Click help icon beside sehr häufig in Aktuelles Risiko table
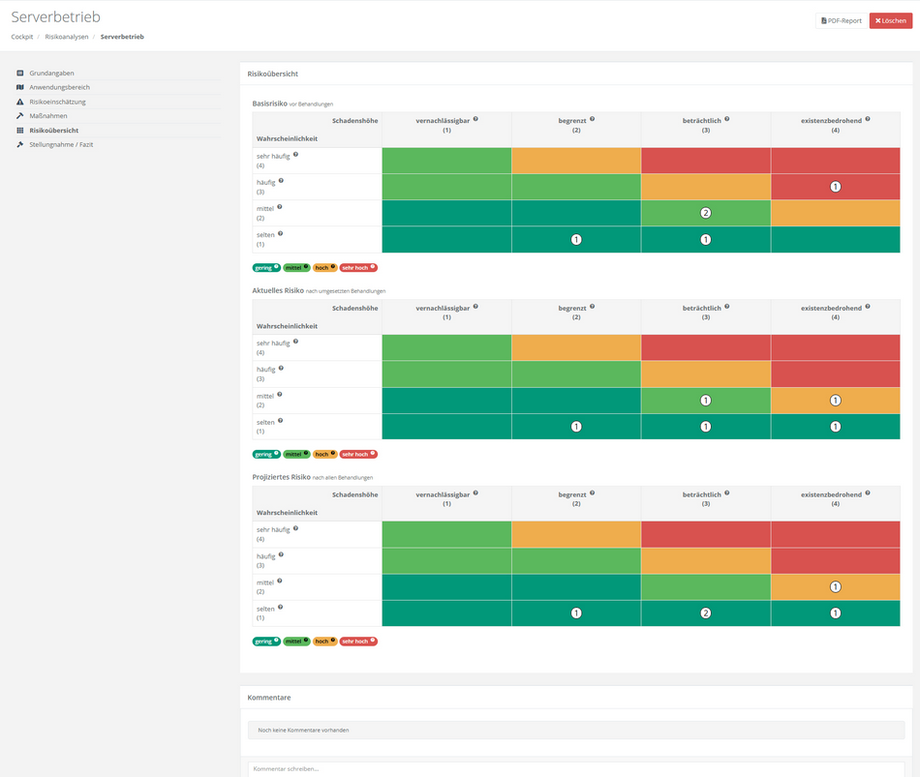Viewport: 920px width, 777px height. coord(296,341)
